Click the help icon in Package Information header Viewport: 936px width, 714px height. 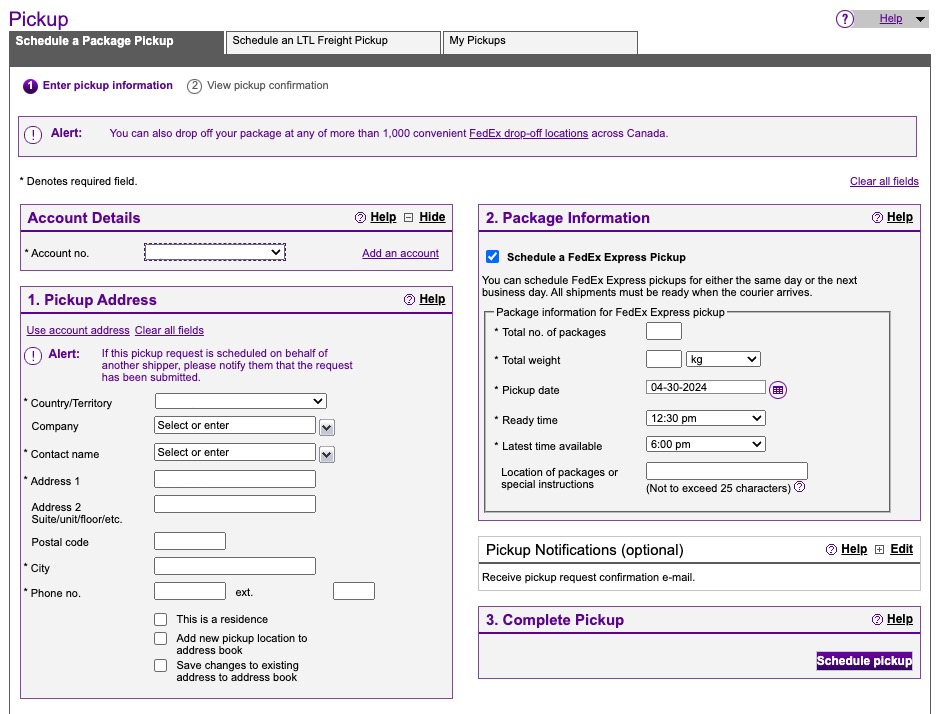[x=877, y=217]
